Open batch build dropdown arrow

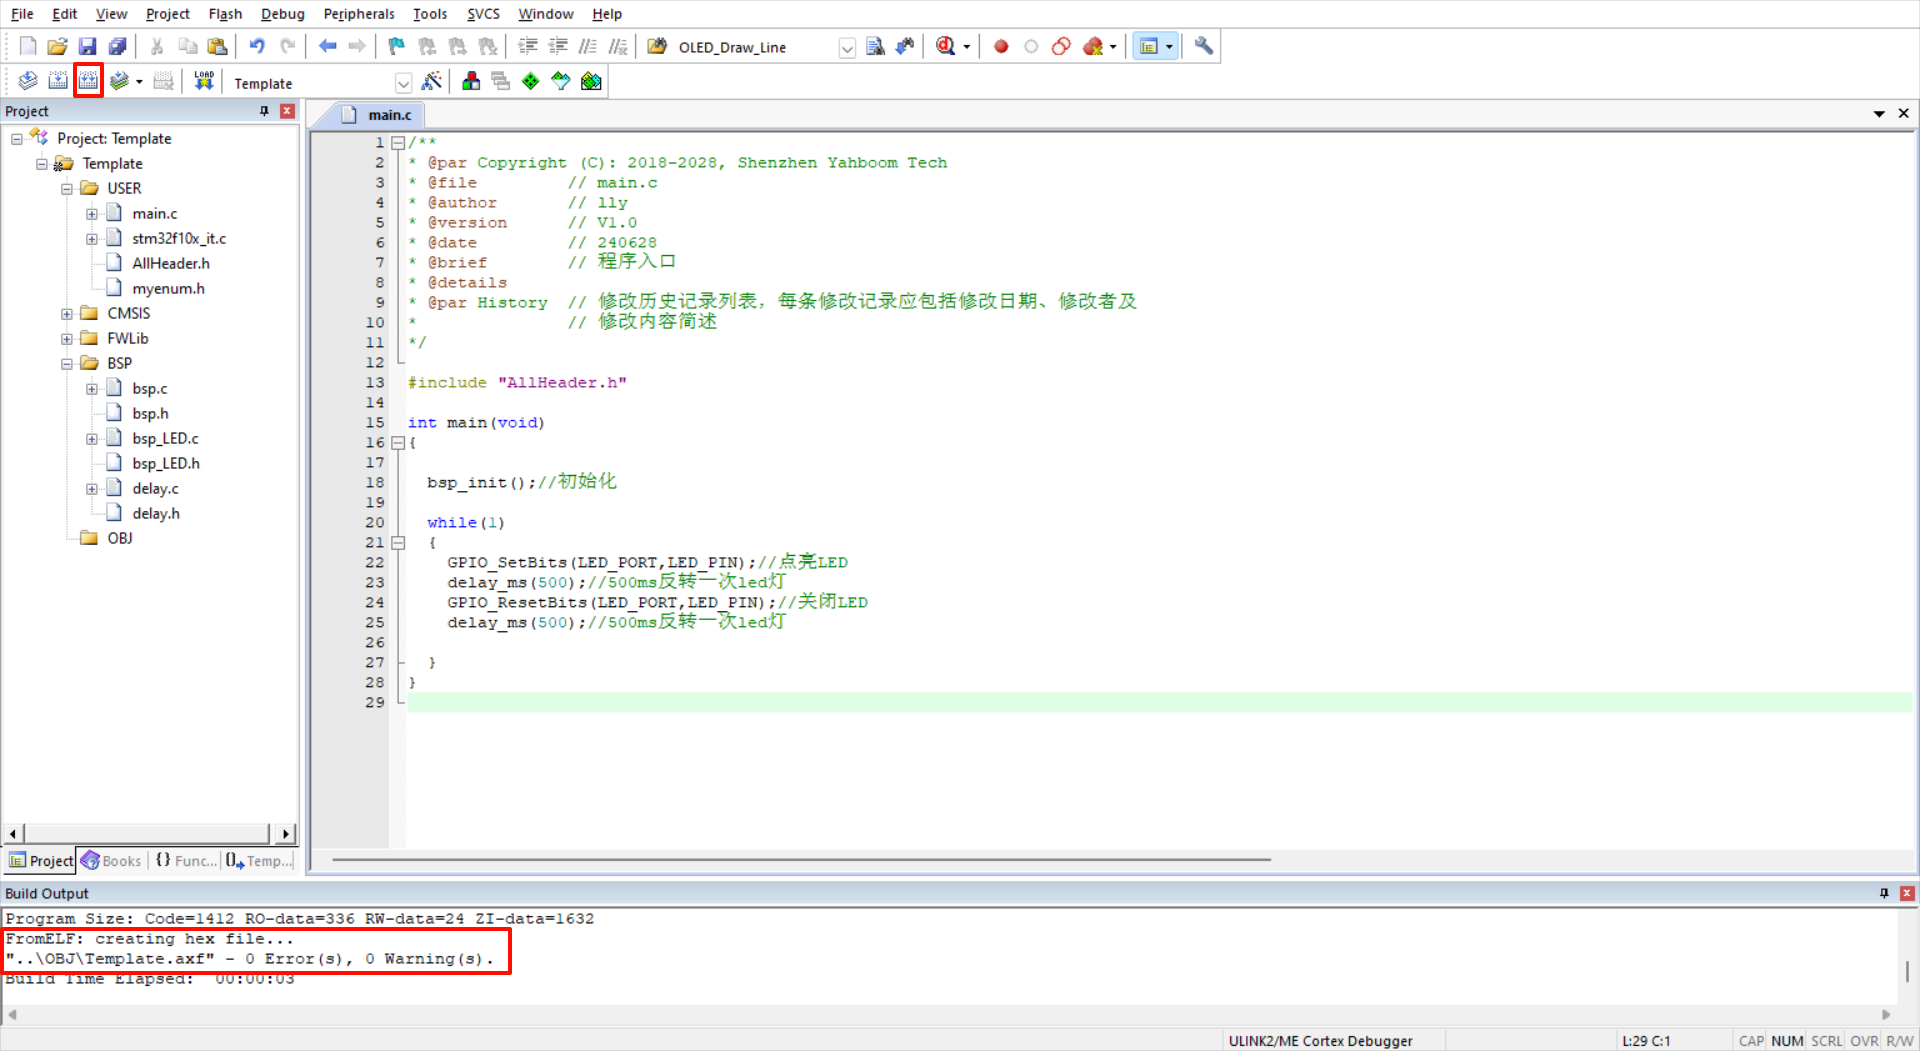pos(139,82)
